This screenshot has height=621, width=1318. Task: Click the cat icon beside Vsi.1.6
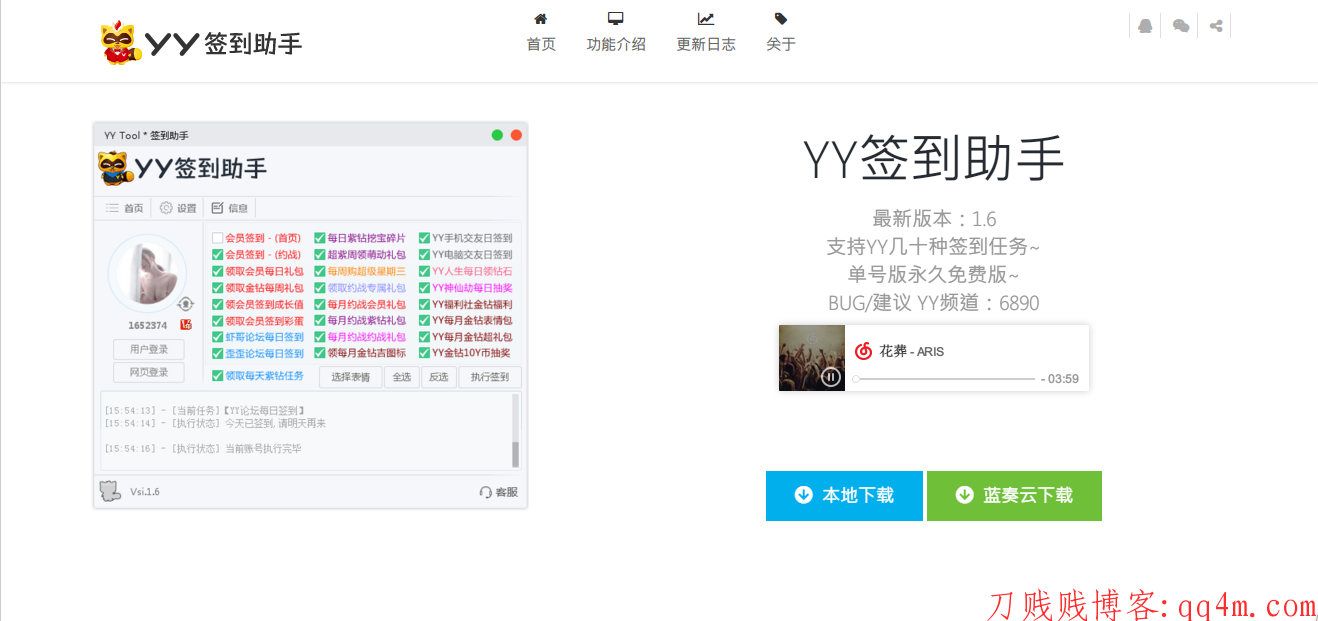[110, 491]
